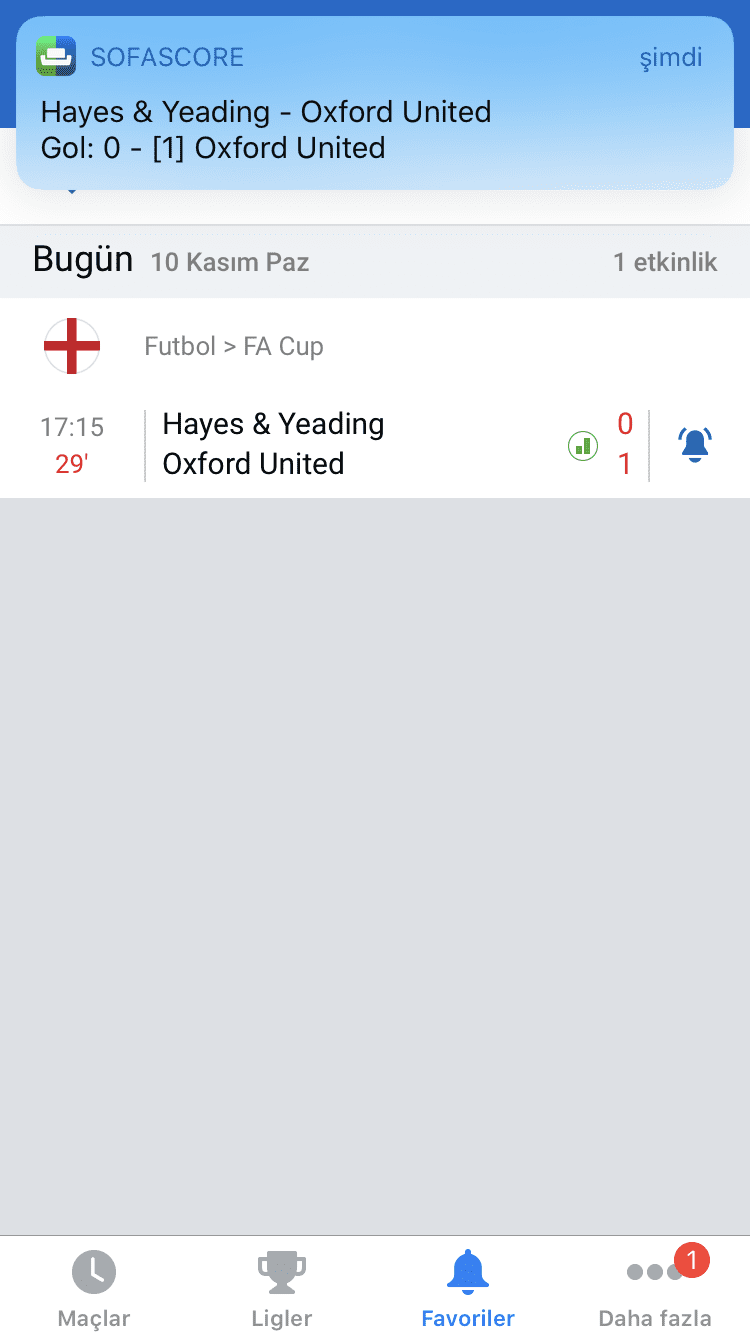Tap the 1 etkinlik event count
The image size is (750, 1334).
pos(665,262)
